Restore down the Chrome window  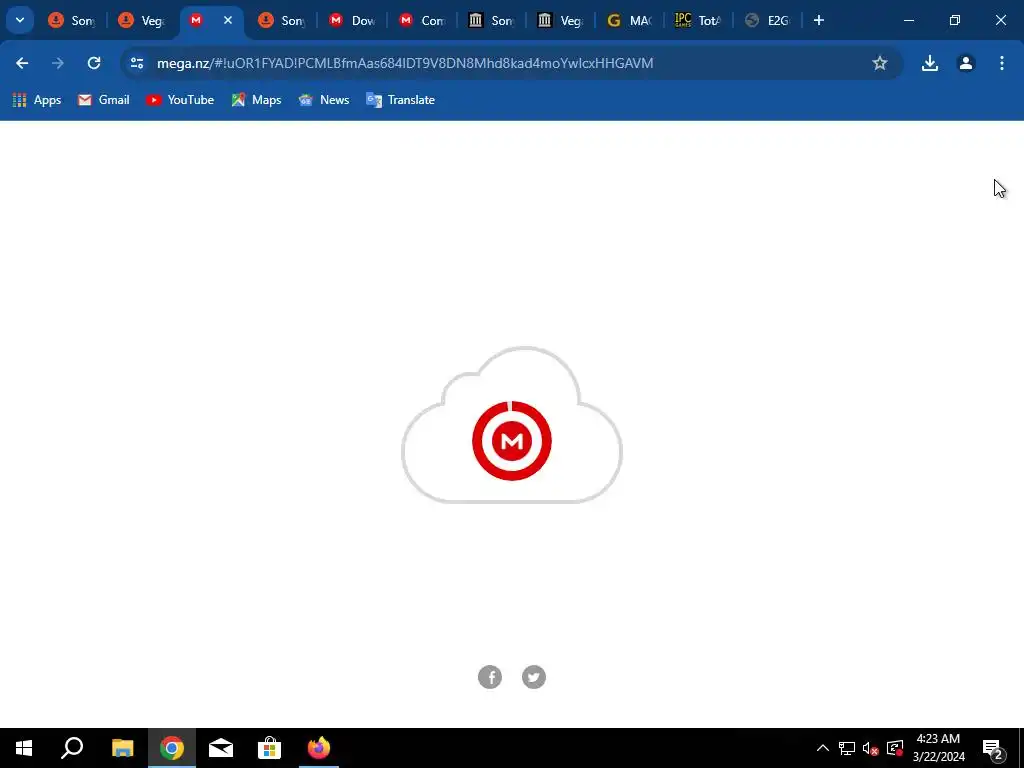coord(955,20)
